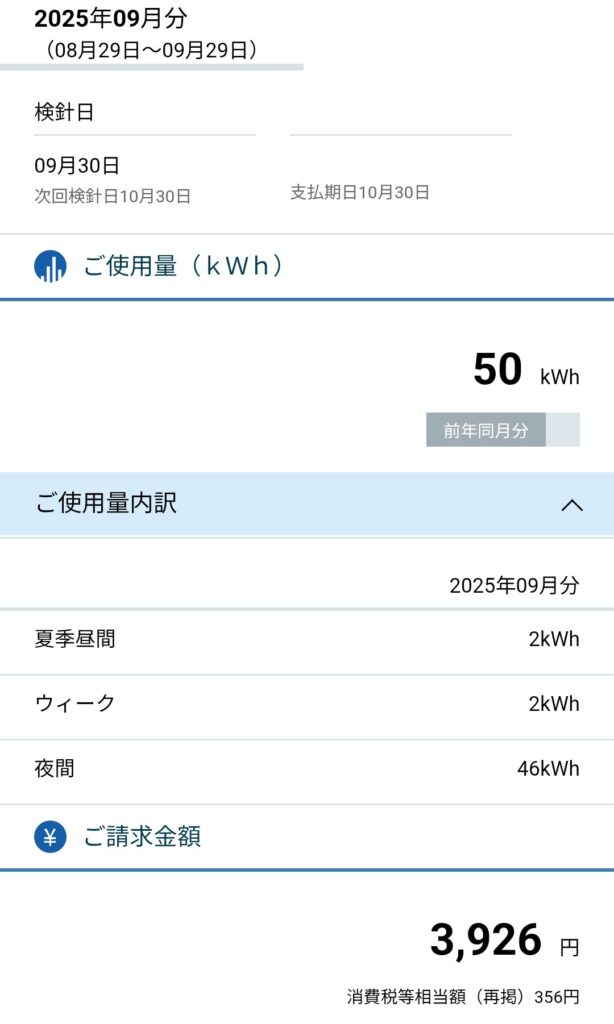Collapse the ご使用量内訳 chevron arrow
614x1024 pixels.
coord(572,505)
